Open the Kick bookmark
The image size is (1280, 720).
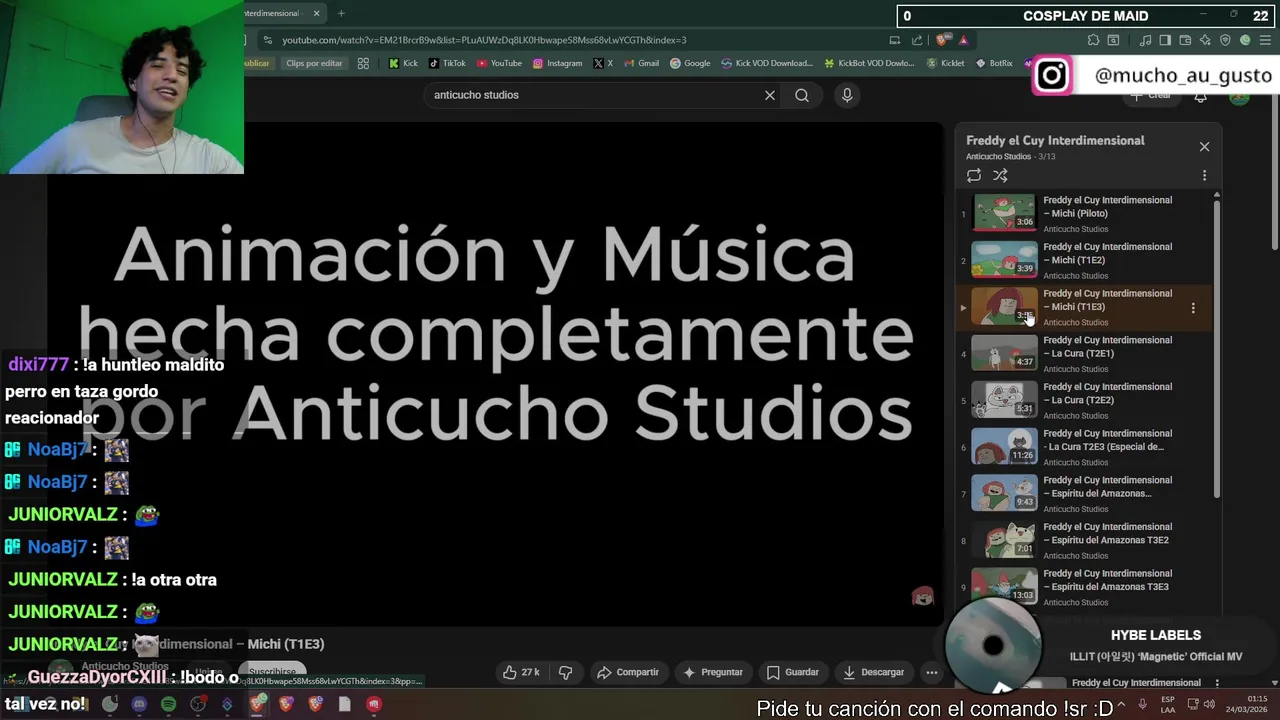pyautogui.click(x=403, y=63)
